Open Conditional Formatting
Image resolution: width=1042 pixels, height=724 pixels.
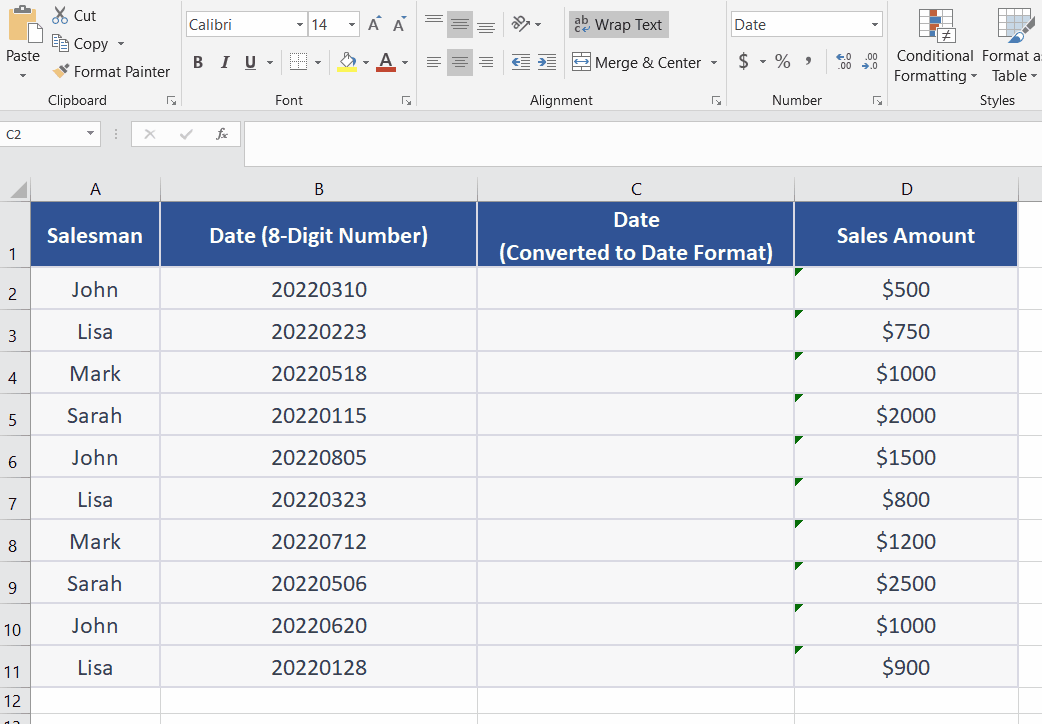pos(934,47)
